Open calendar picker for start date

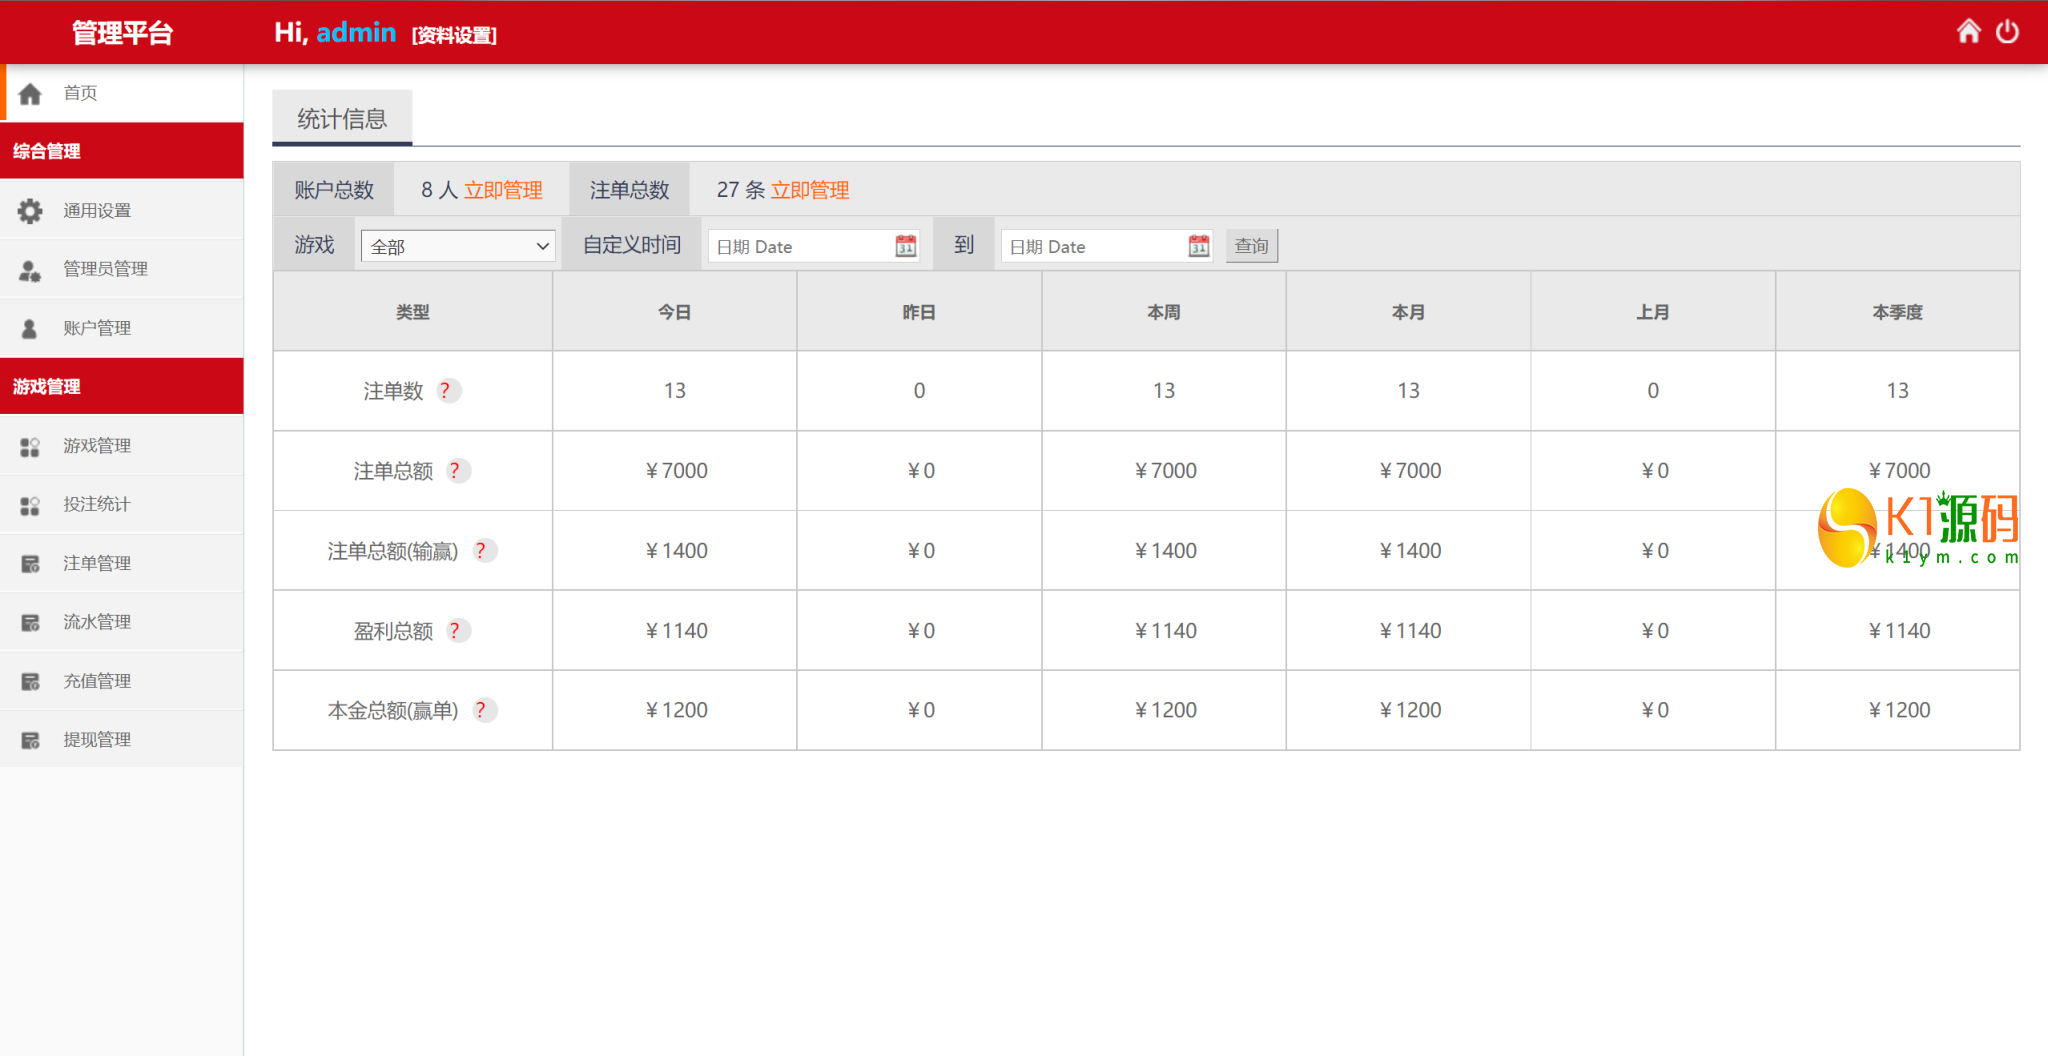[x=905, y=246]
